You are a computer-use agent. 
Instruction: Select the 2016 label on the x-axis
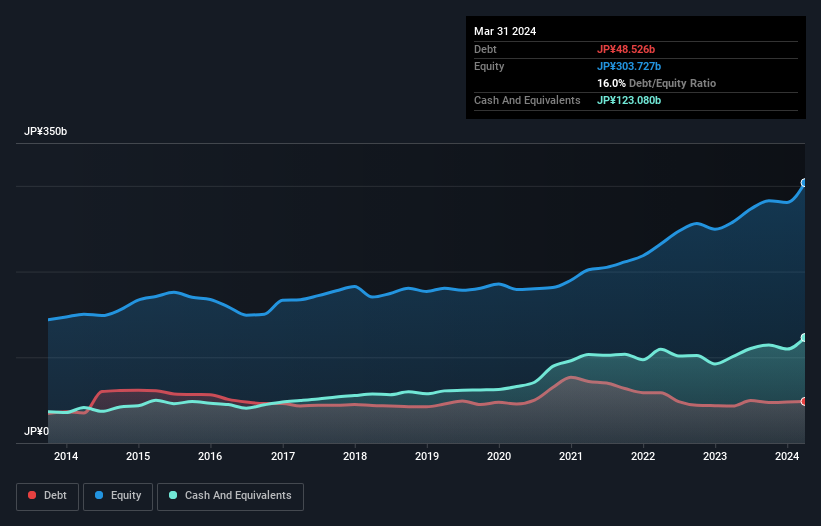coord(210,457)
